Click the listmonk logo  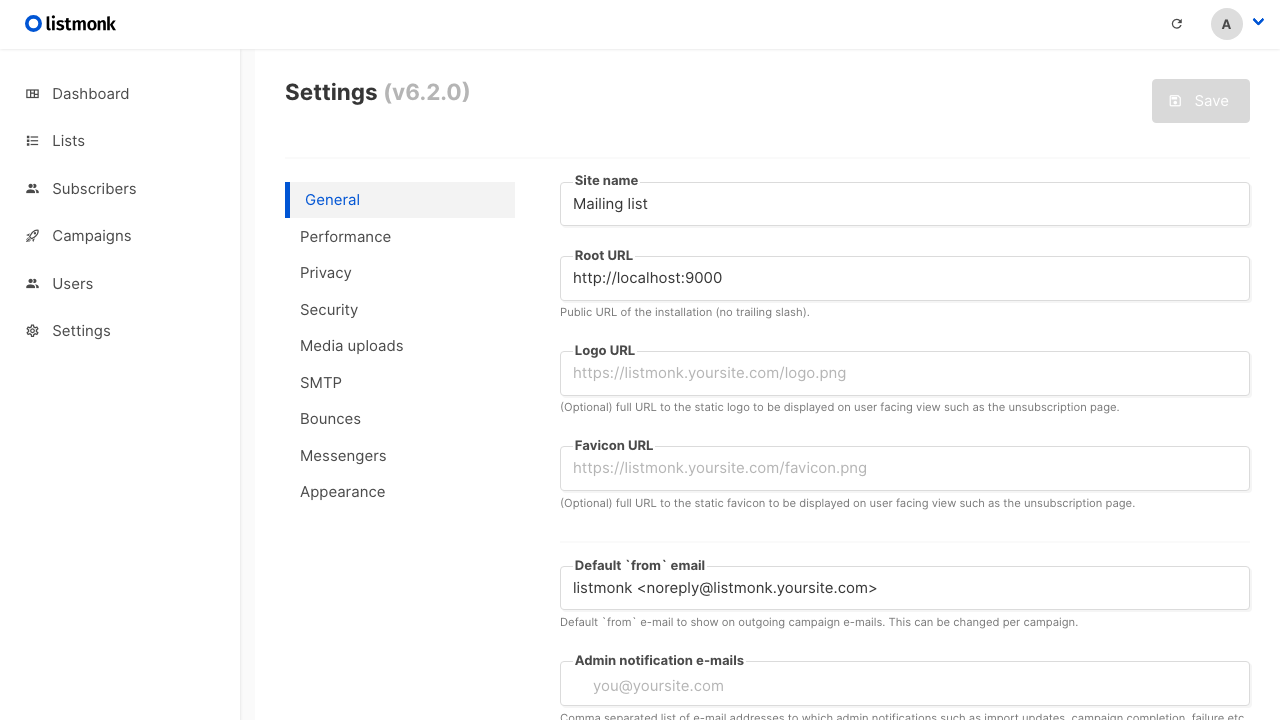coord(70,24)
